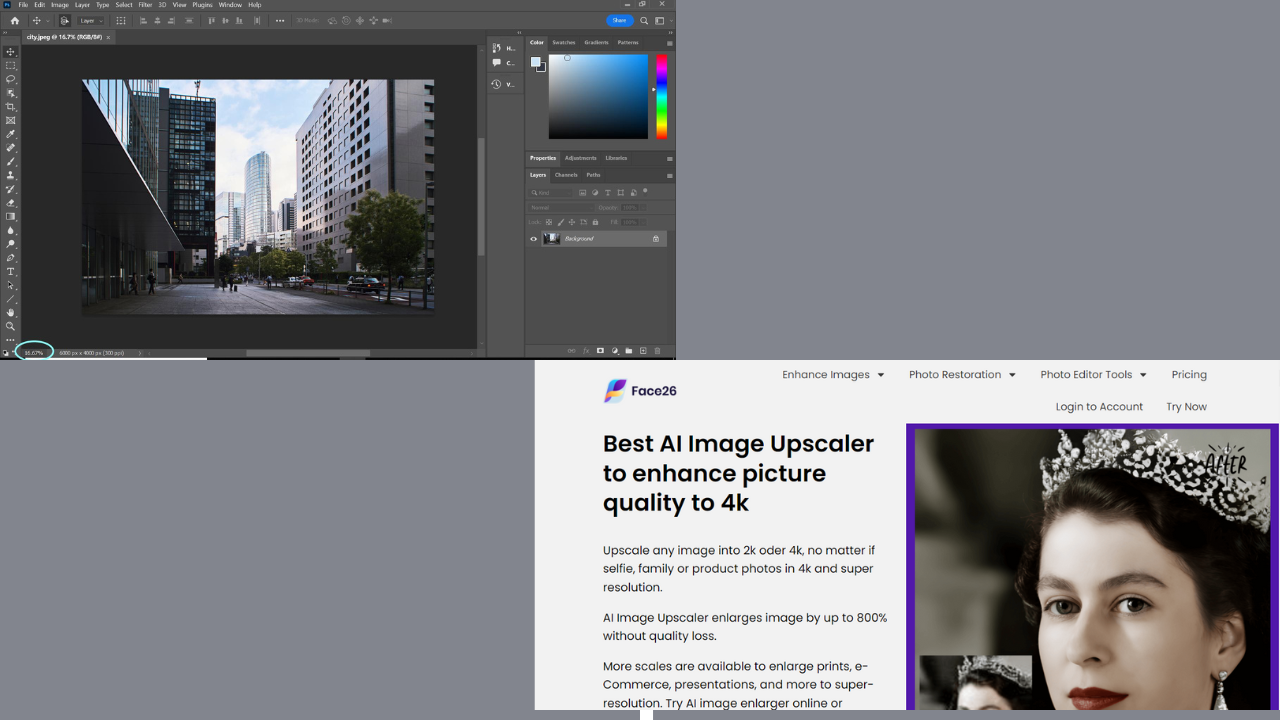Select the Blur tool
Image resolution: width=1280 pixels, height=720 pixels.
click(x=11, y=230)
